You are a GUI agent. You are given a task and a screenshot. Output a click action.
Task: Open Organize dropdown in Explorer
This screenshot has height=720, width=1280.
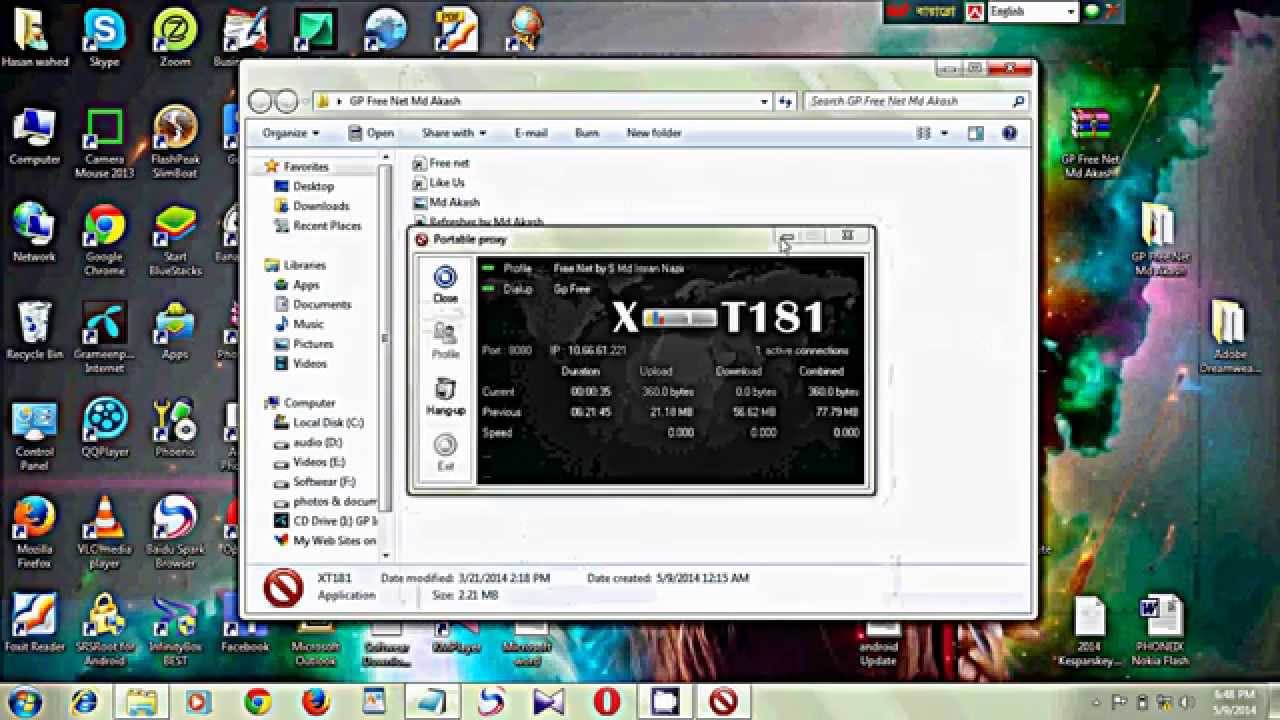point(290,133)
